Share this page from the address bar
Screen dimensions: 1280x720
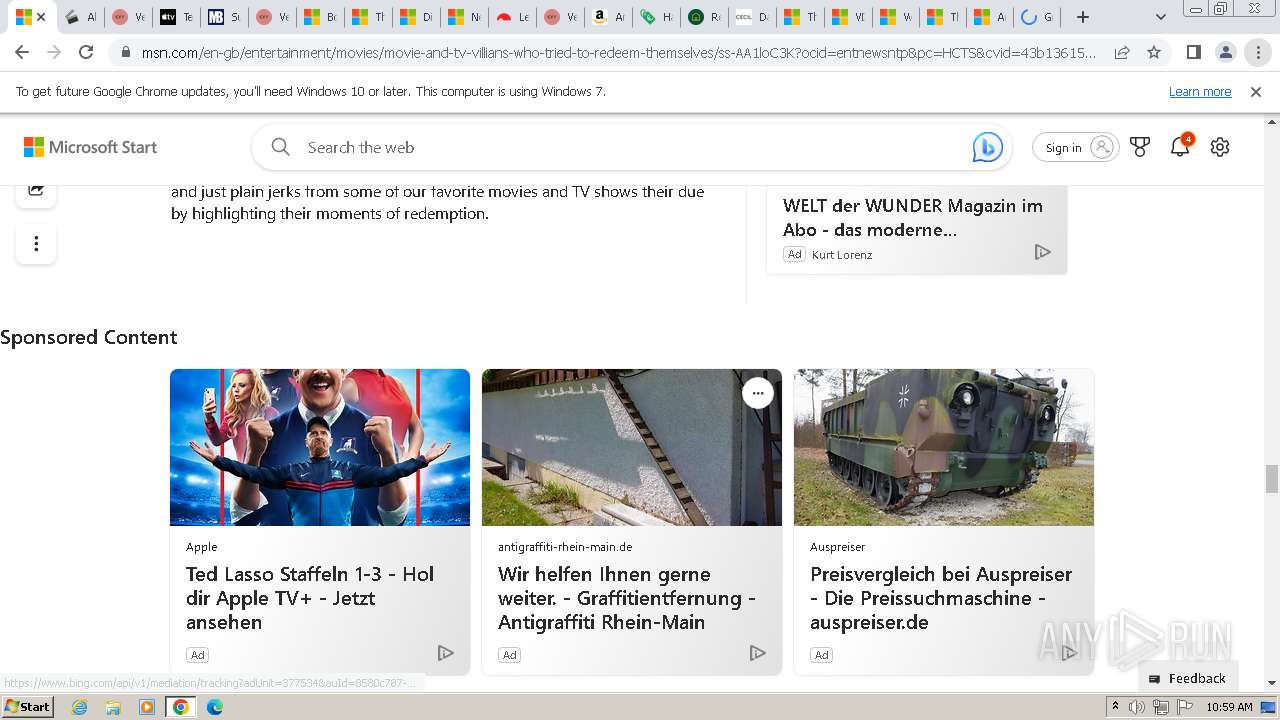[1122, 52]
